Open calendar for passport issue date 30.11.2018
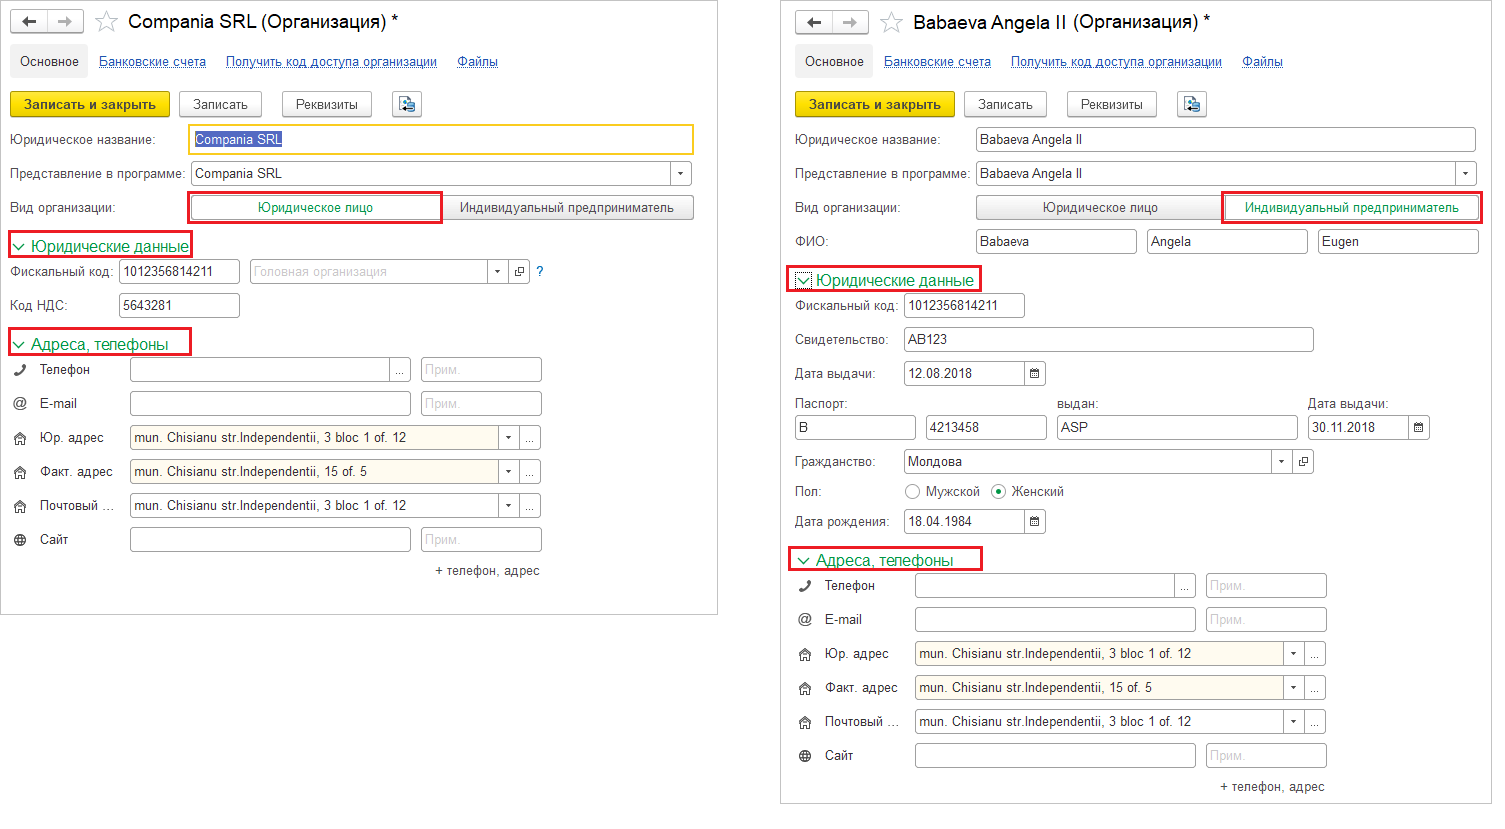This screenshot has height=829, width=1505. point(1419,428)
